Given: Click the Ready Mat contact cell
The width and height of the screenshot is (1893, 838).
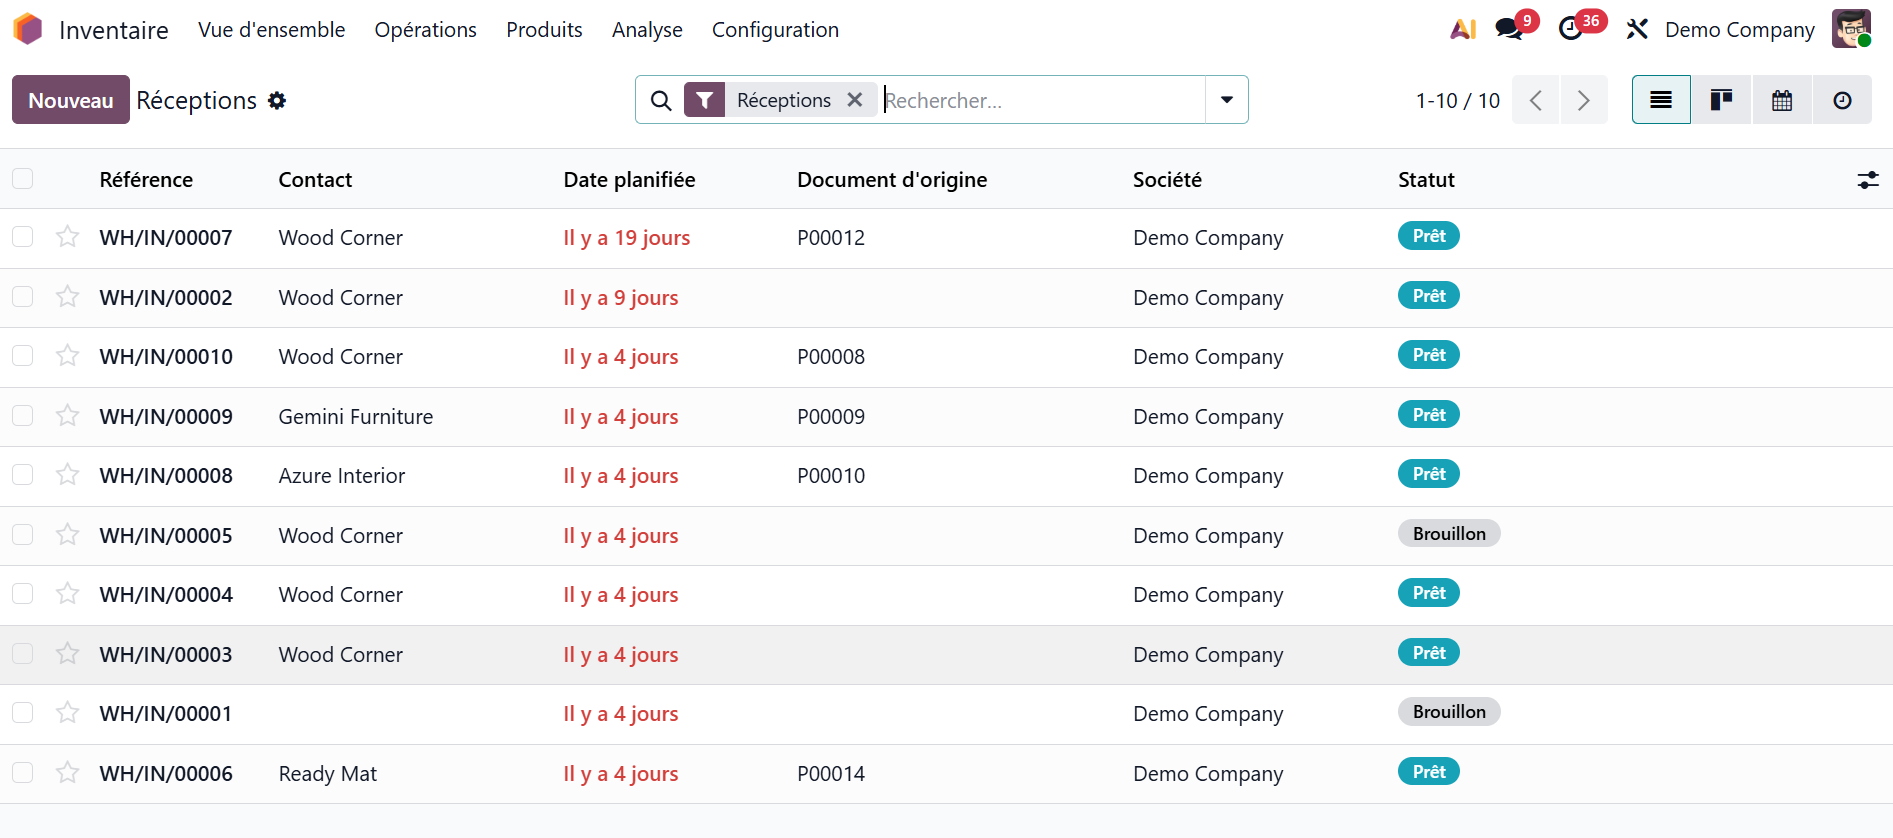Looking at the screenshot, I should pos(328,774).
